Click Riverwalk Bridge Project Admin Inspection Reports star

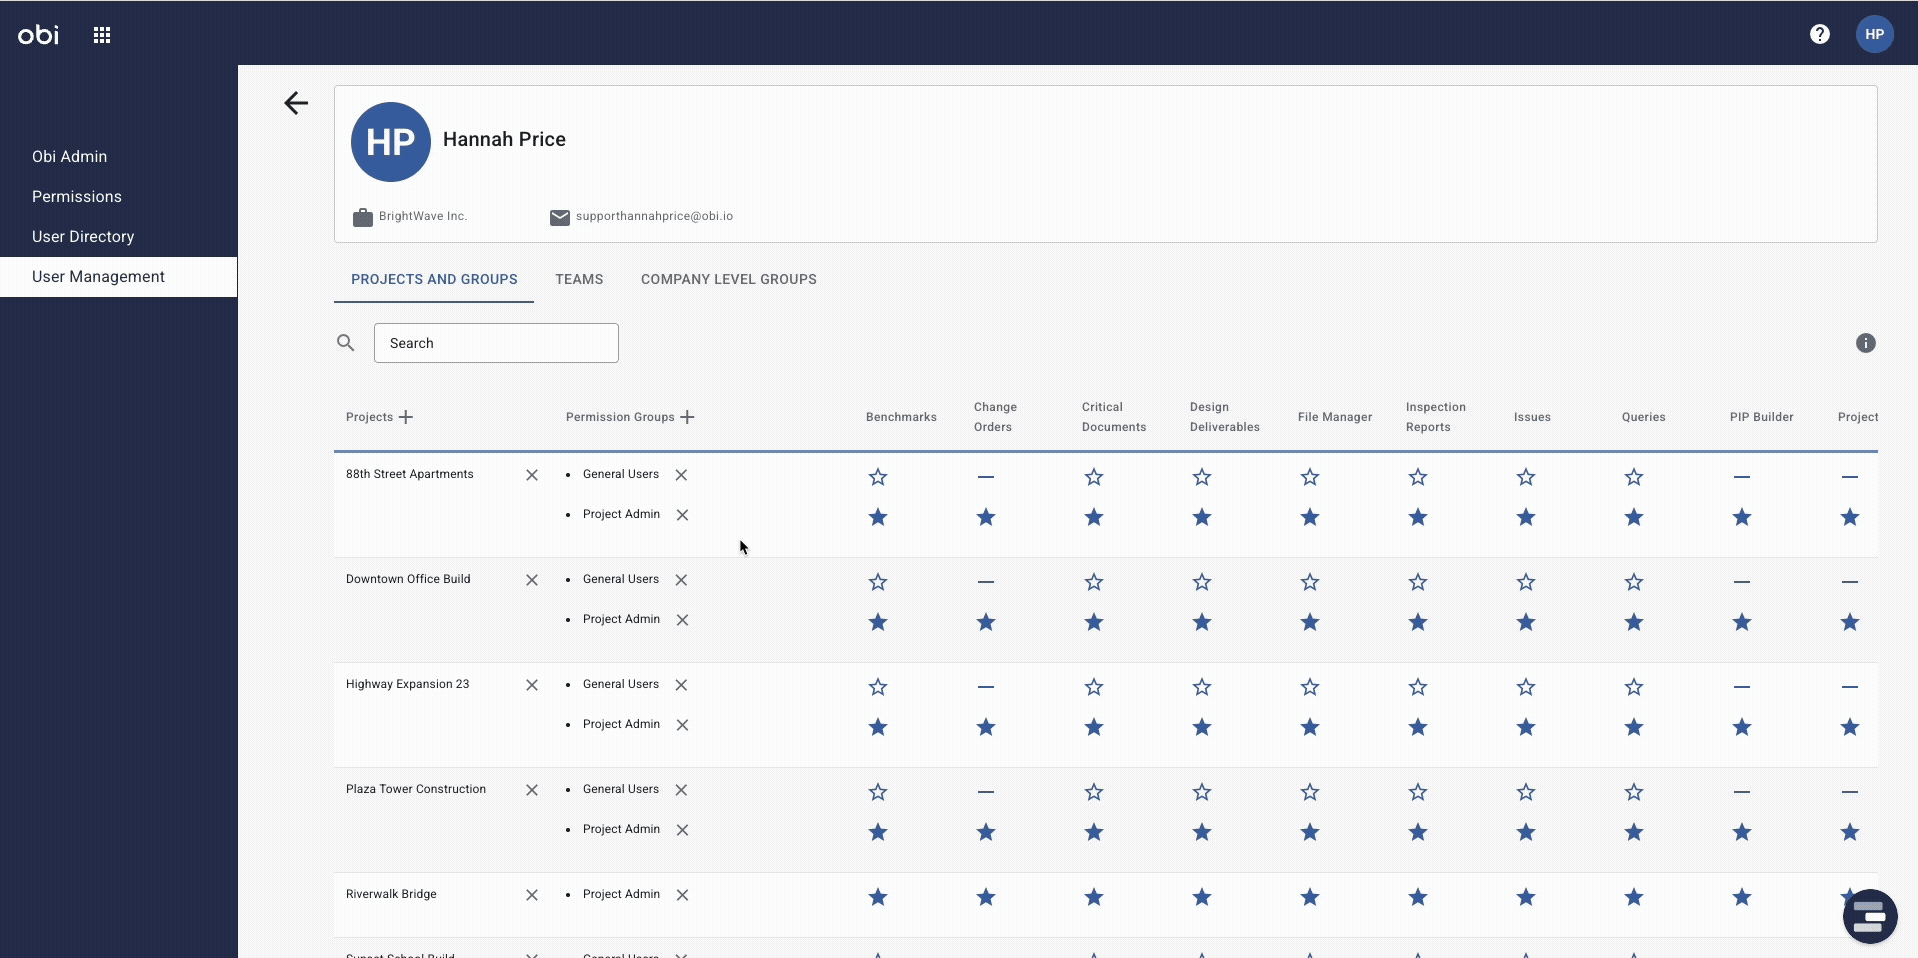click(1418, 897)
